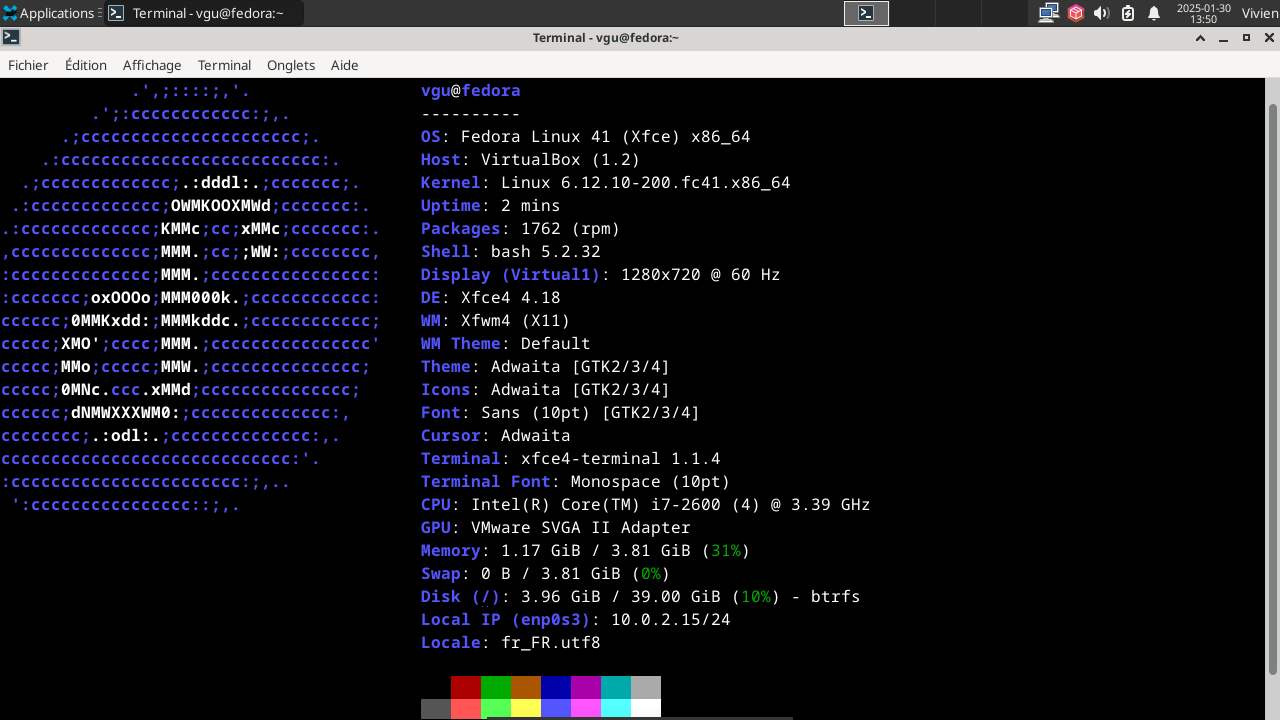Click the date and time clock

point(1204,13)
